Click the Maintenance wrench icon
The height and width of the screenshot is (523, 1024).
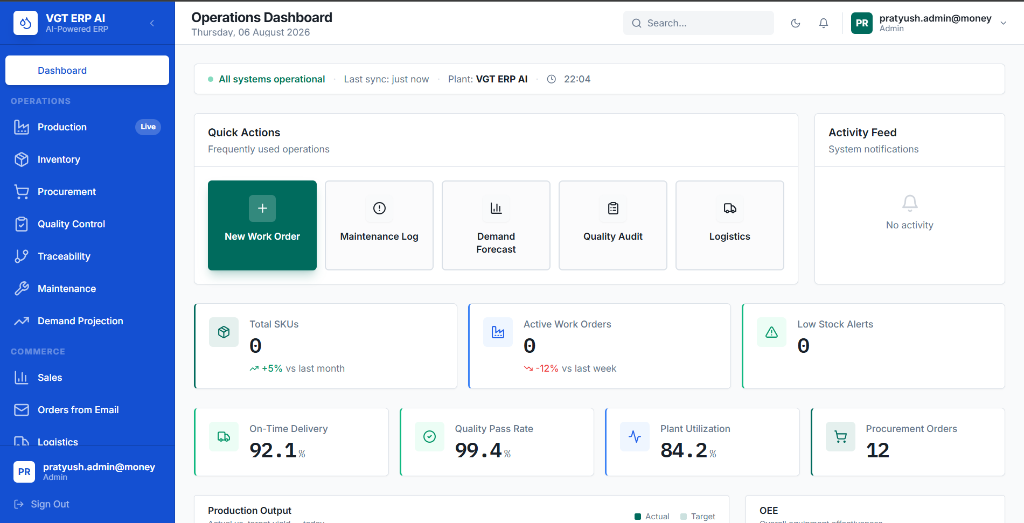(x=22, y=289)
